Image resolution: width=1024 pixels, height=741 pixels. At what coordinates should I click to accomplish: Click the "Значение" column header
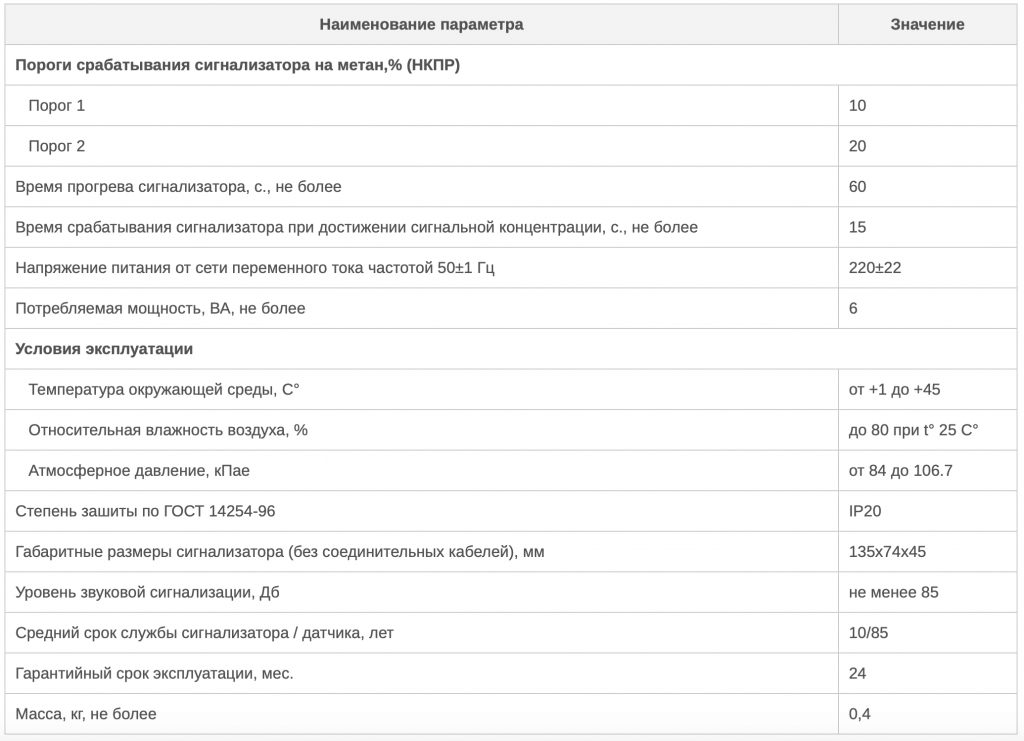(x=927, y=24)
